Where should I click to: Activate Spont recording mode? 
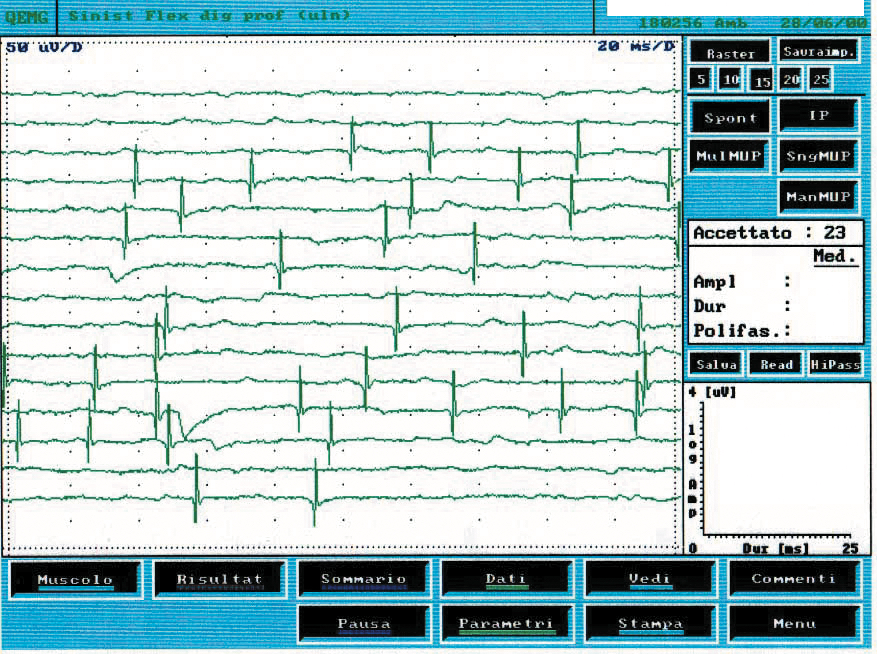(730, 117)
